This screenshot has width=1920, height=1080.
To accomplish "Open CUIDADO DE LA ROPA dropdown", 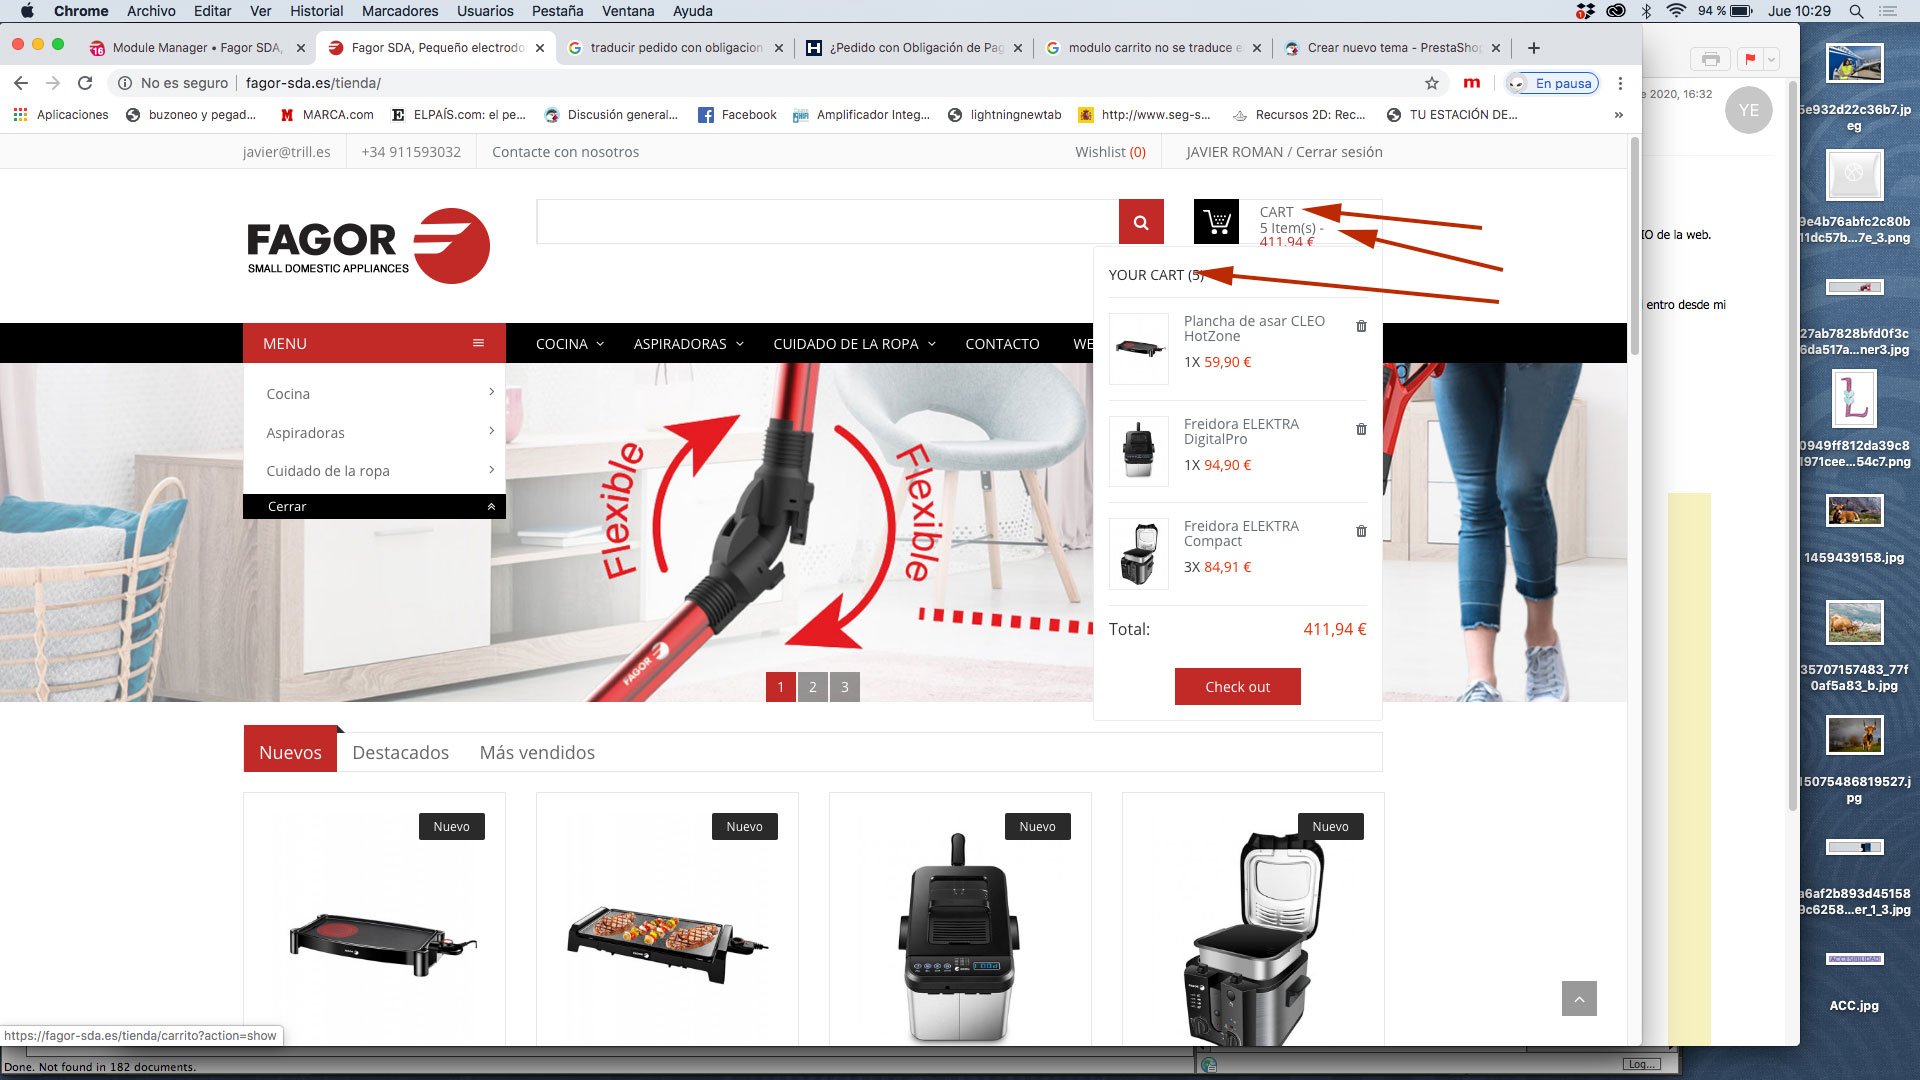I will coord(853,344).
